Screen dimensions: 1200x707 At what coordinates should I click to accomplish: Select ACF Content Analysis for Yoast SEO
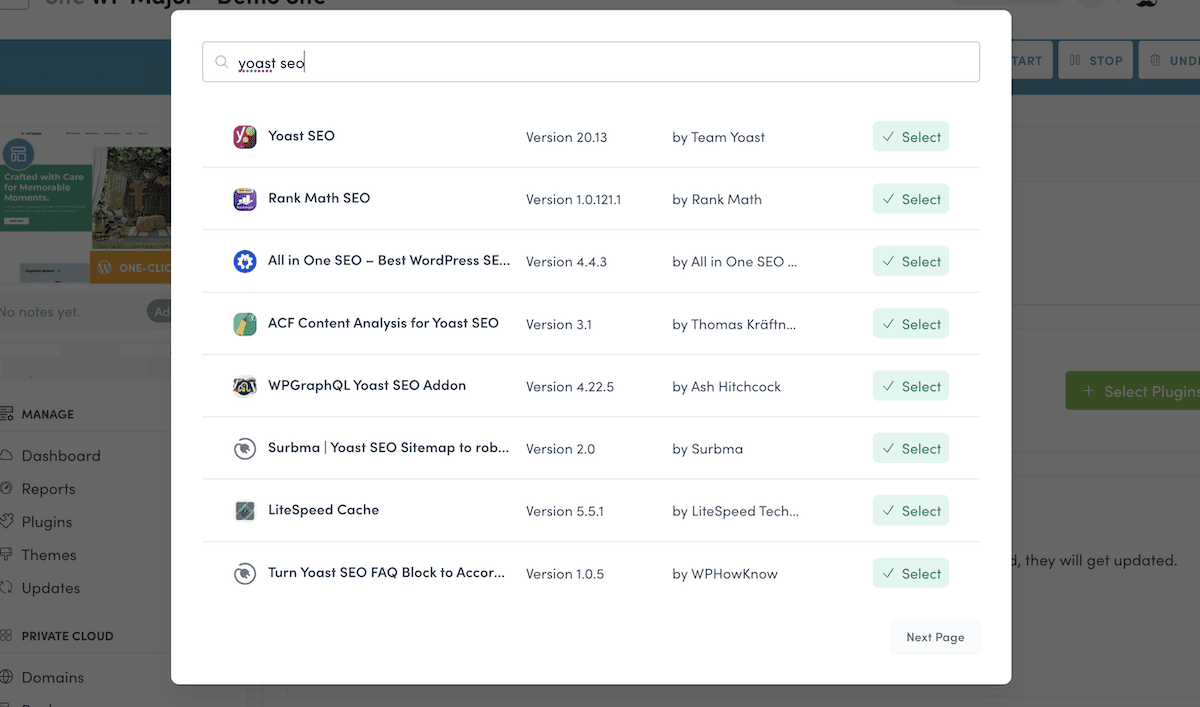[x=910, y=324]
